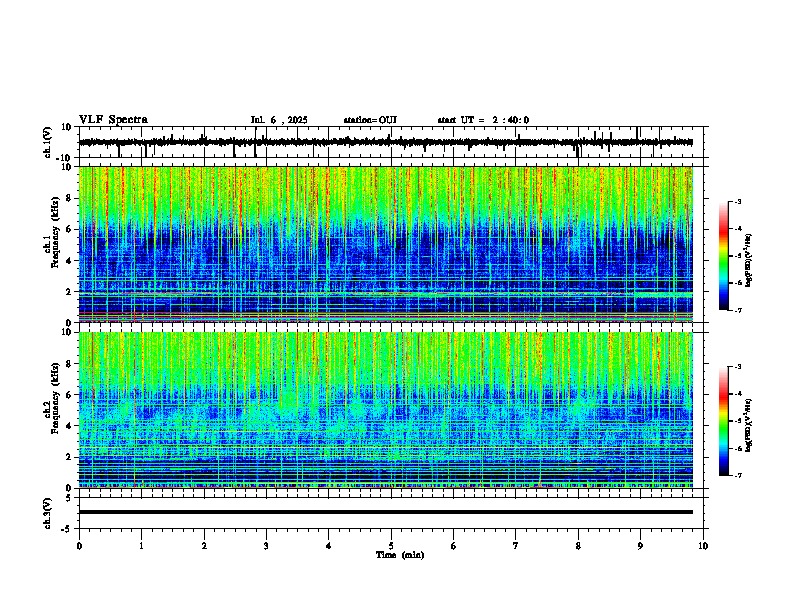Click time axis tick label "4"
Image resolution: width=792 pixels, height=612 pixels.
click(329, 546)
